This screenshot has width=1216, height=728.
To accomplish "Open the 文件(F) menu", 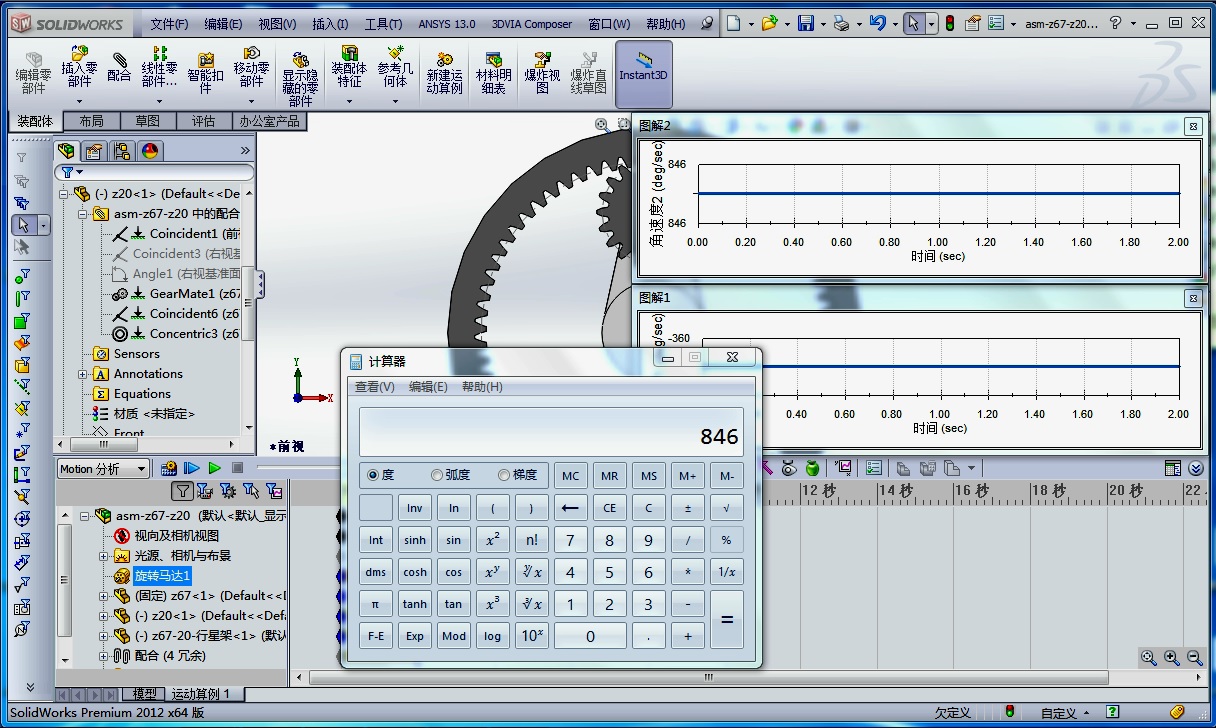I will pos(169,24).
